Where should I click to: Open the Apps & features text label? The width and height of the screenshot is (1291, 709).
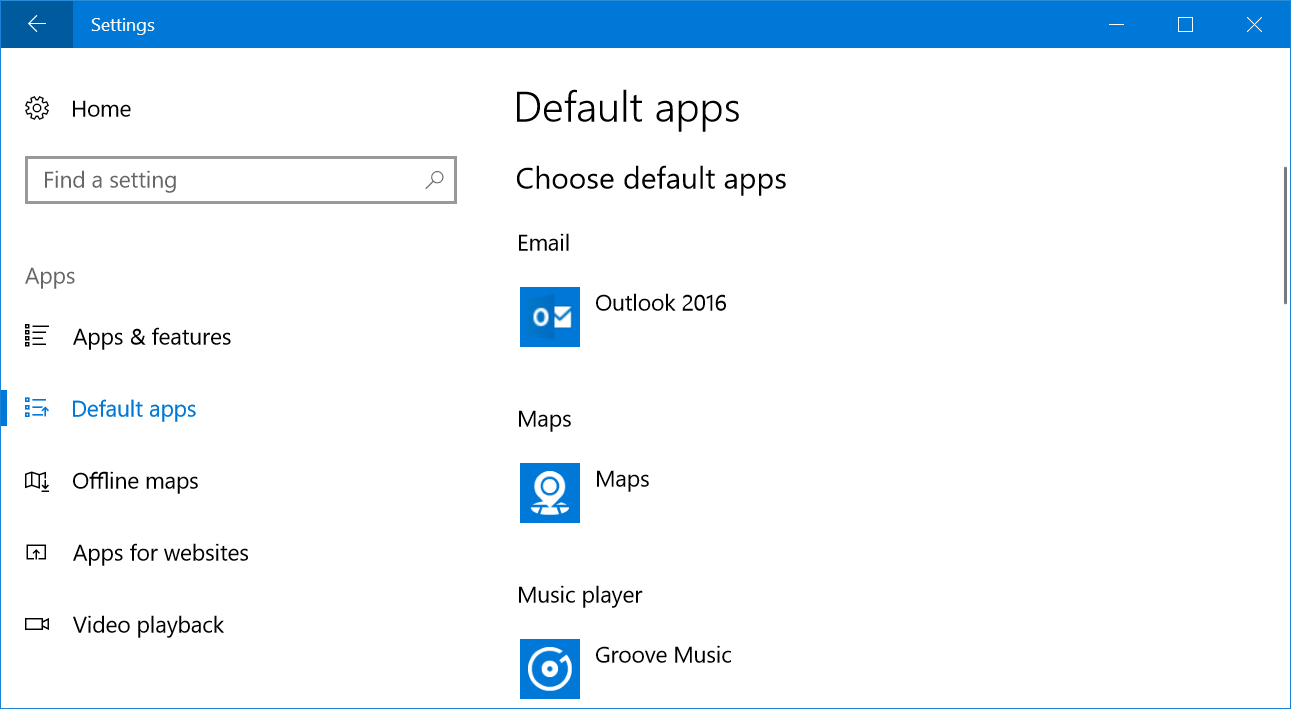point(152,337)
